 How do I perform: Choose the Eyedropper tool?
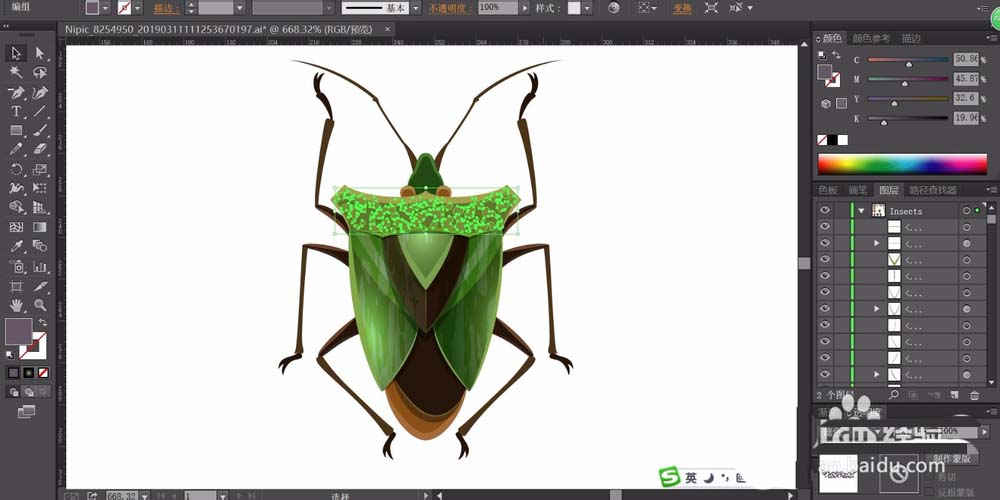coord(17,246)
